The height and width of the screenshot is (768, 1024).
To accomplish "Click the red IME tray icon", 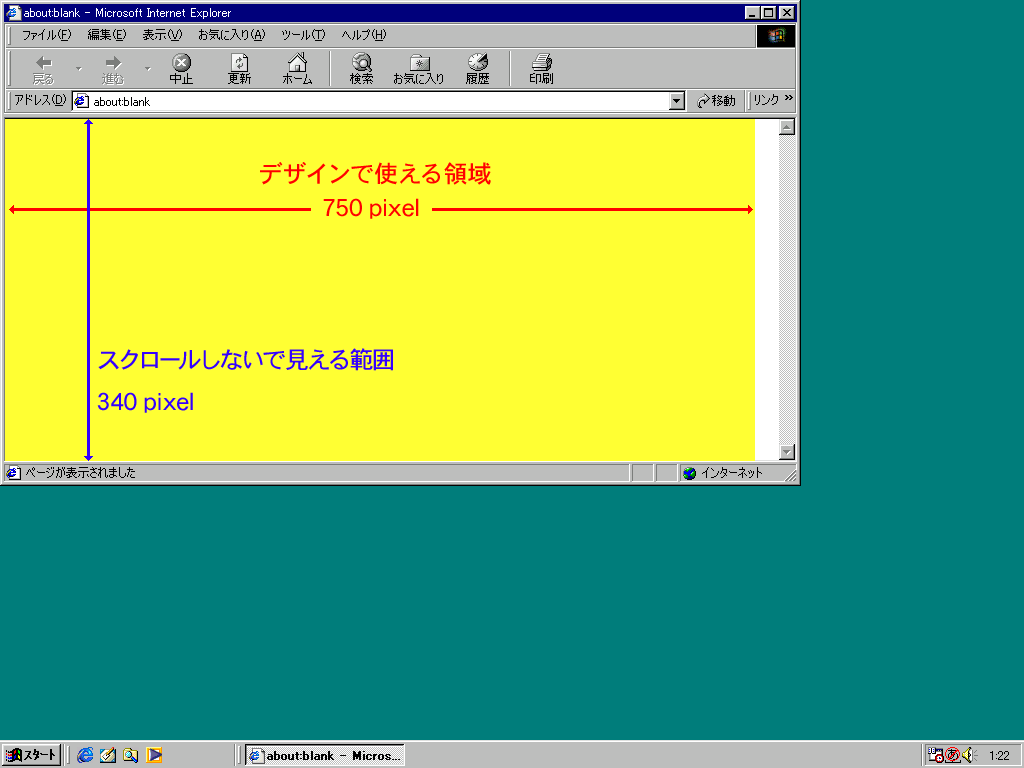I will (952, 755).
